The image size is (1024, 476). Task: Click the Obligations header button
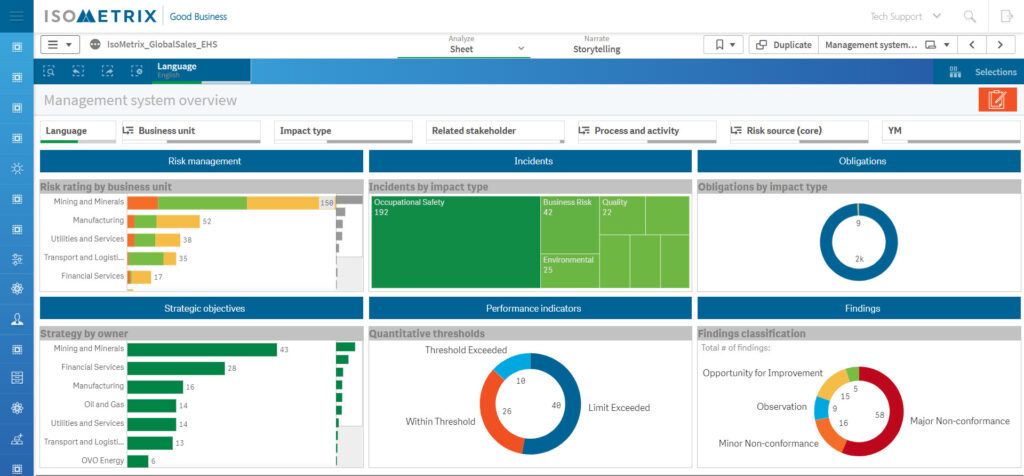tap(859, 161)
